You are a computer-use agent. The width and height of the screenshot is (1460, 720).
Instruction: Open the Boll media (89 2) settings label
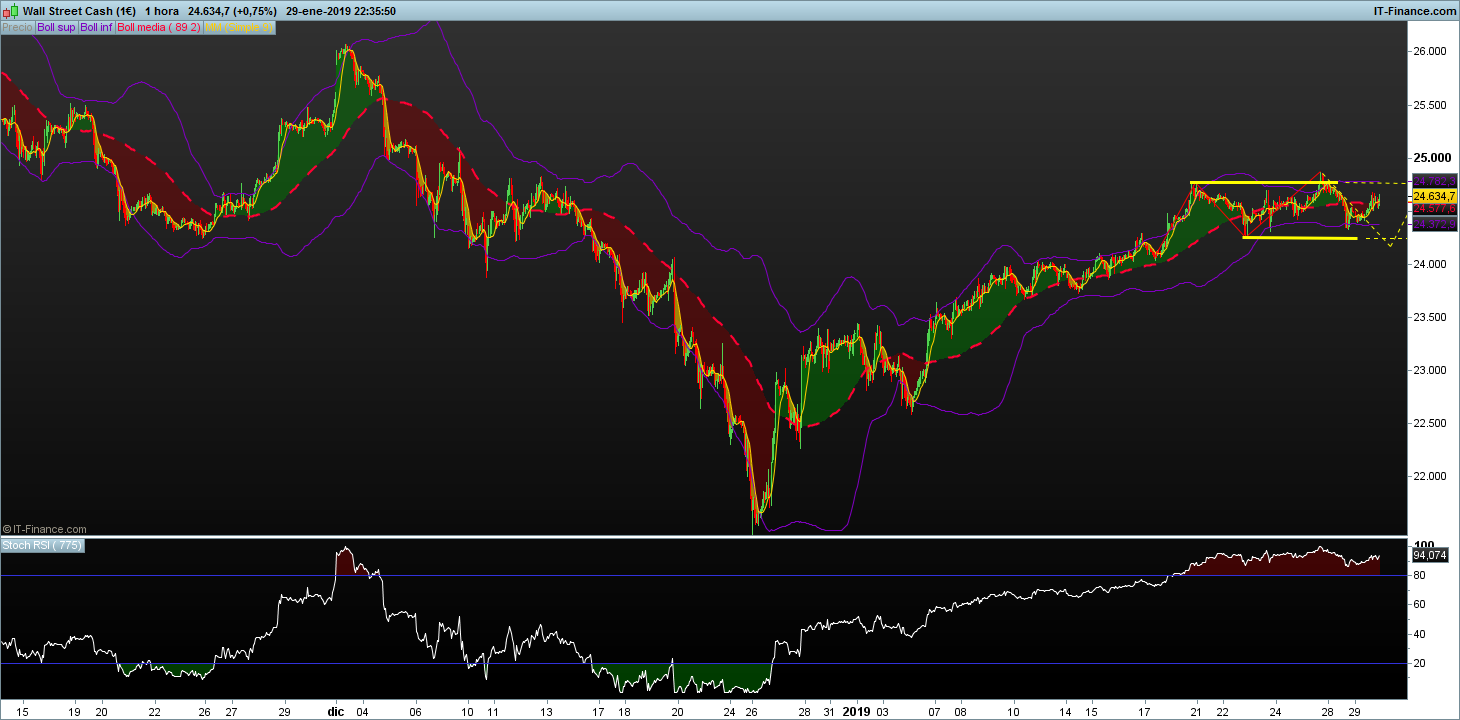click(159, 27)
